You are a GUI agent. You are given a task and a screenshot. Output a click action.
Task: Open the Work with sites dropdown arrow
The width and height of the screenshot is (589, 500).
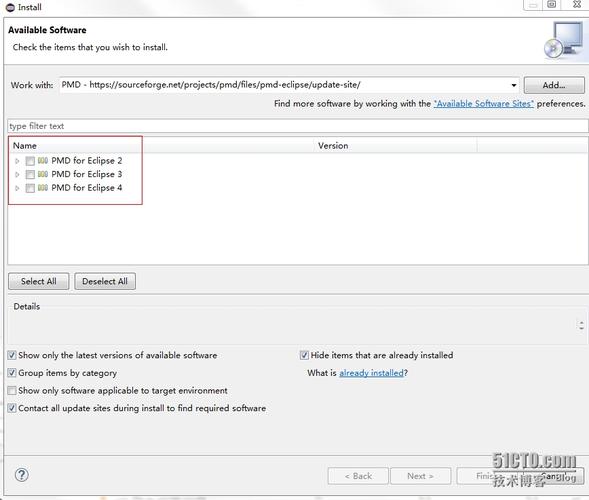pos(513,85)
